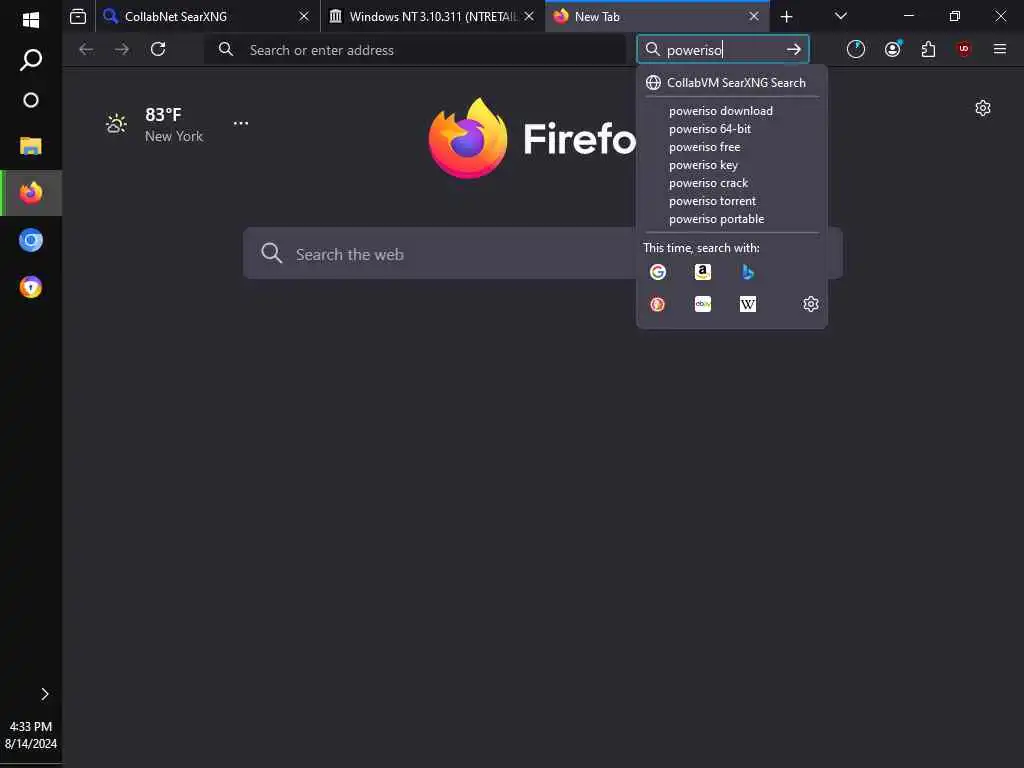
Task: Click the weather condition sun-cloud icon
Action: [x=116, y=123]
